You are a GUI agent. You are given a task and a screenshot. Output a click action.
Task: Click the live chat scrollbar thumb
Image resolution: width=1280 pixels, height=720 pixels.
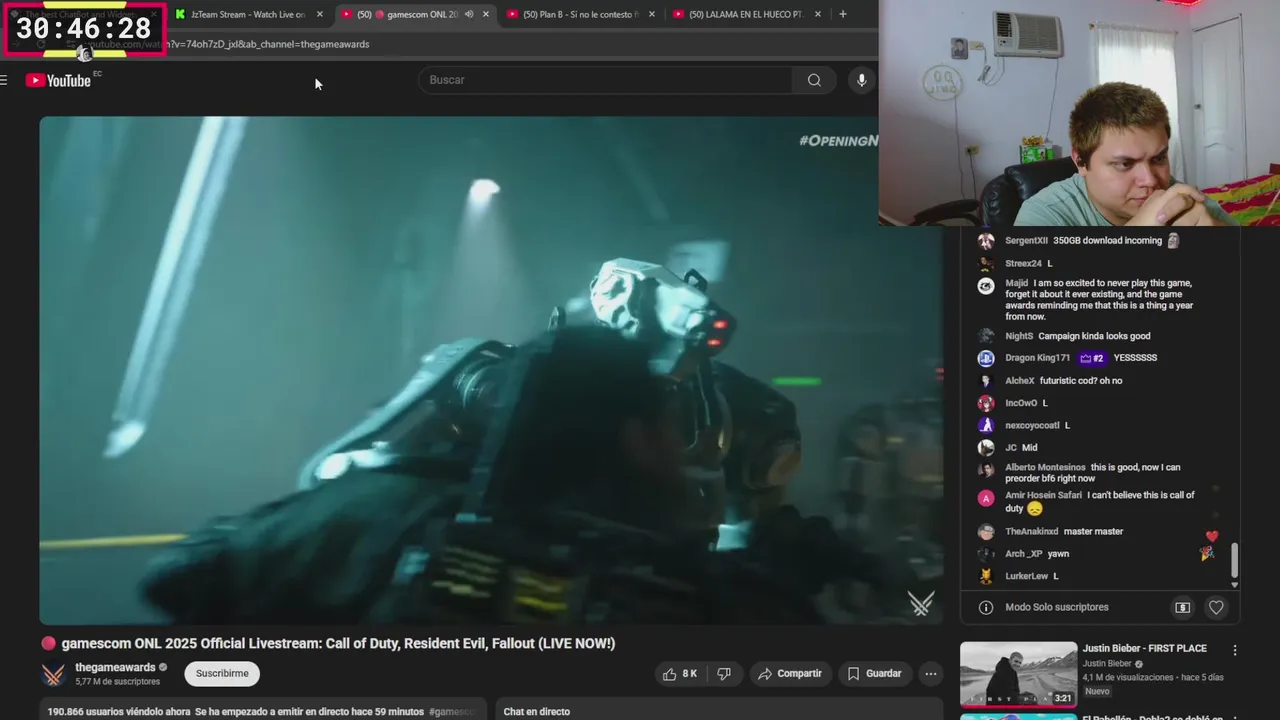point(1234,560)
